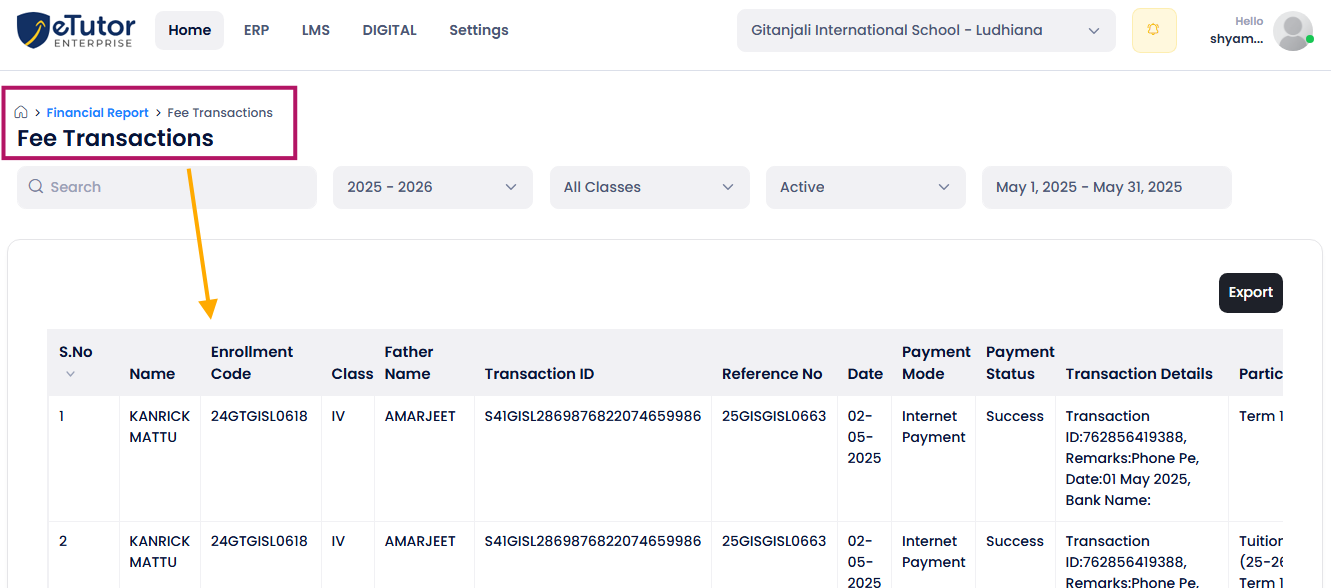Click the home icon in breadcrumb

coord(21,112)
